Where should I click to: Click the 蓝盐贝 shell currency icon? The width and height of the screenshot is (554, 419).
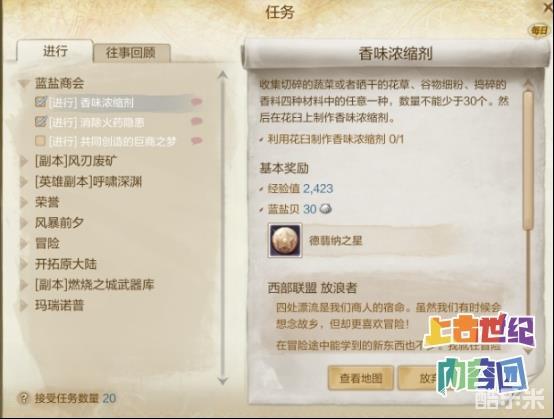pyautogui.click(x=326, y=209)
